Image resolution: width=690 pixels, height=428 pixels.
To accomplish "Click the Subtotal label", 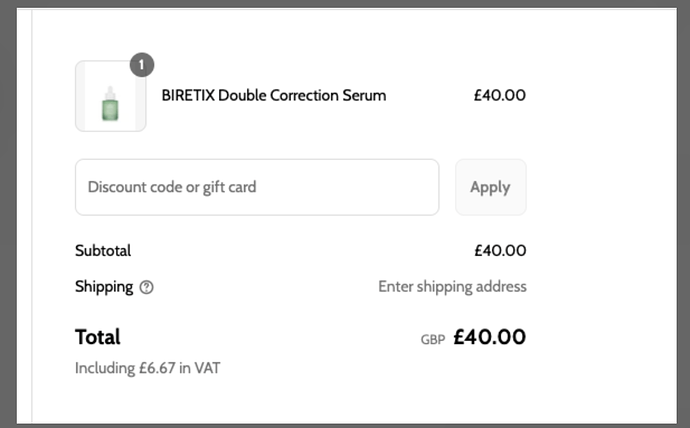I will click(103, 251).
